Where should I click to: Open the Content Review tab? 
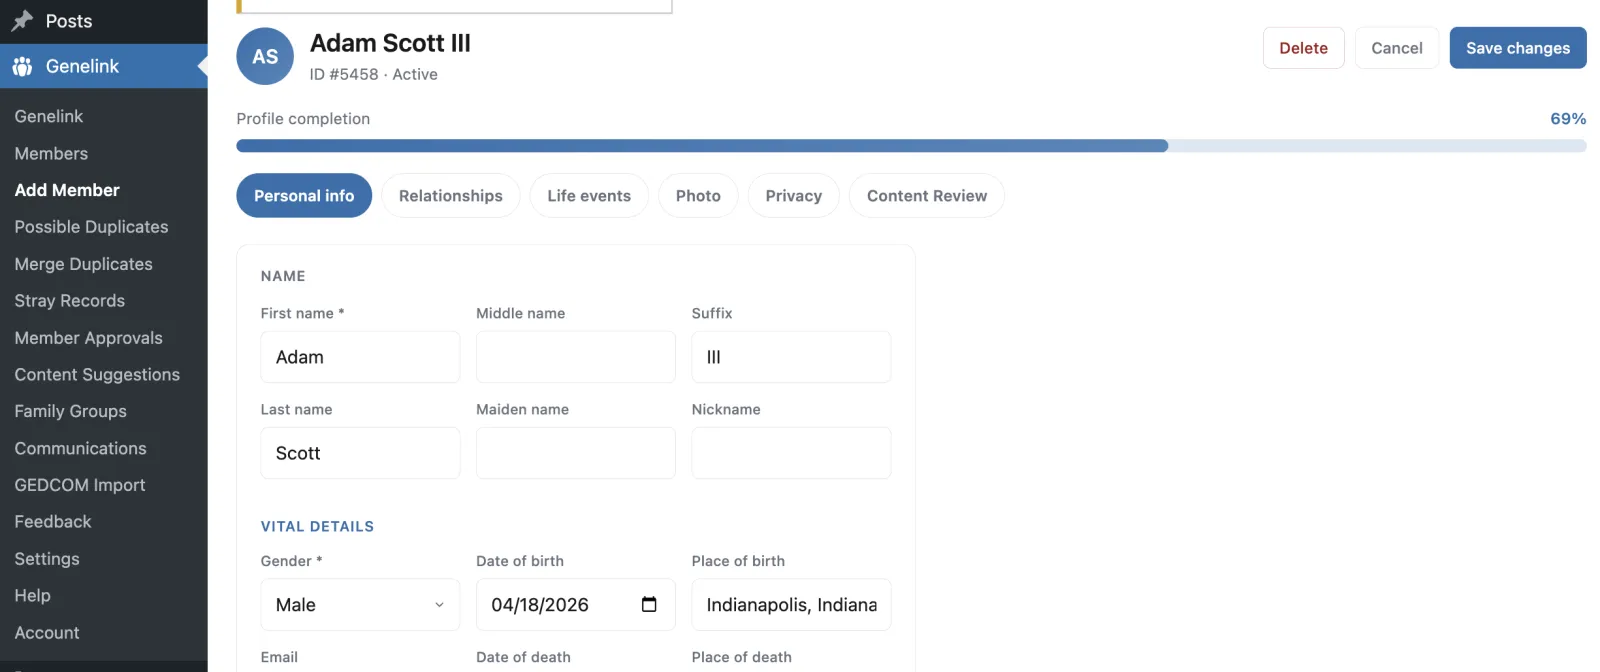927,196
